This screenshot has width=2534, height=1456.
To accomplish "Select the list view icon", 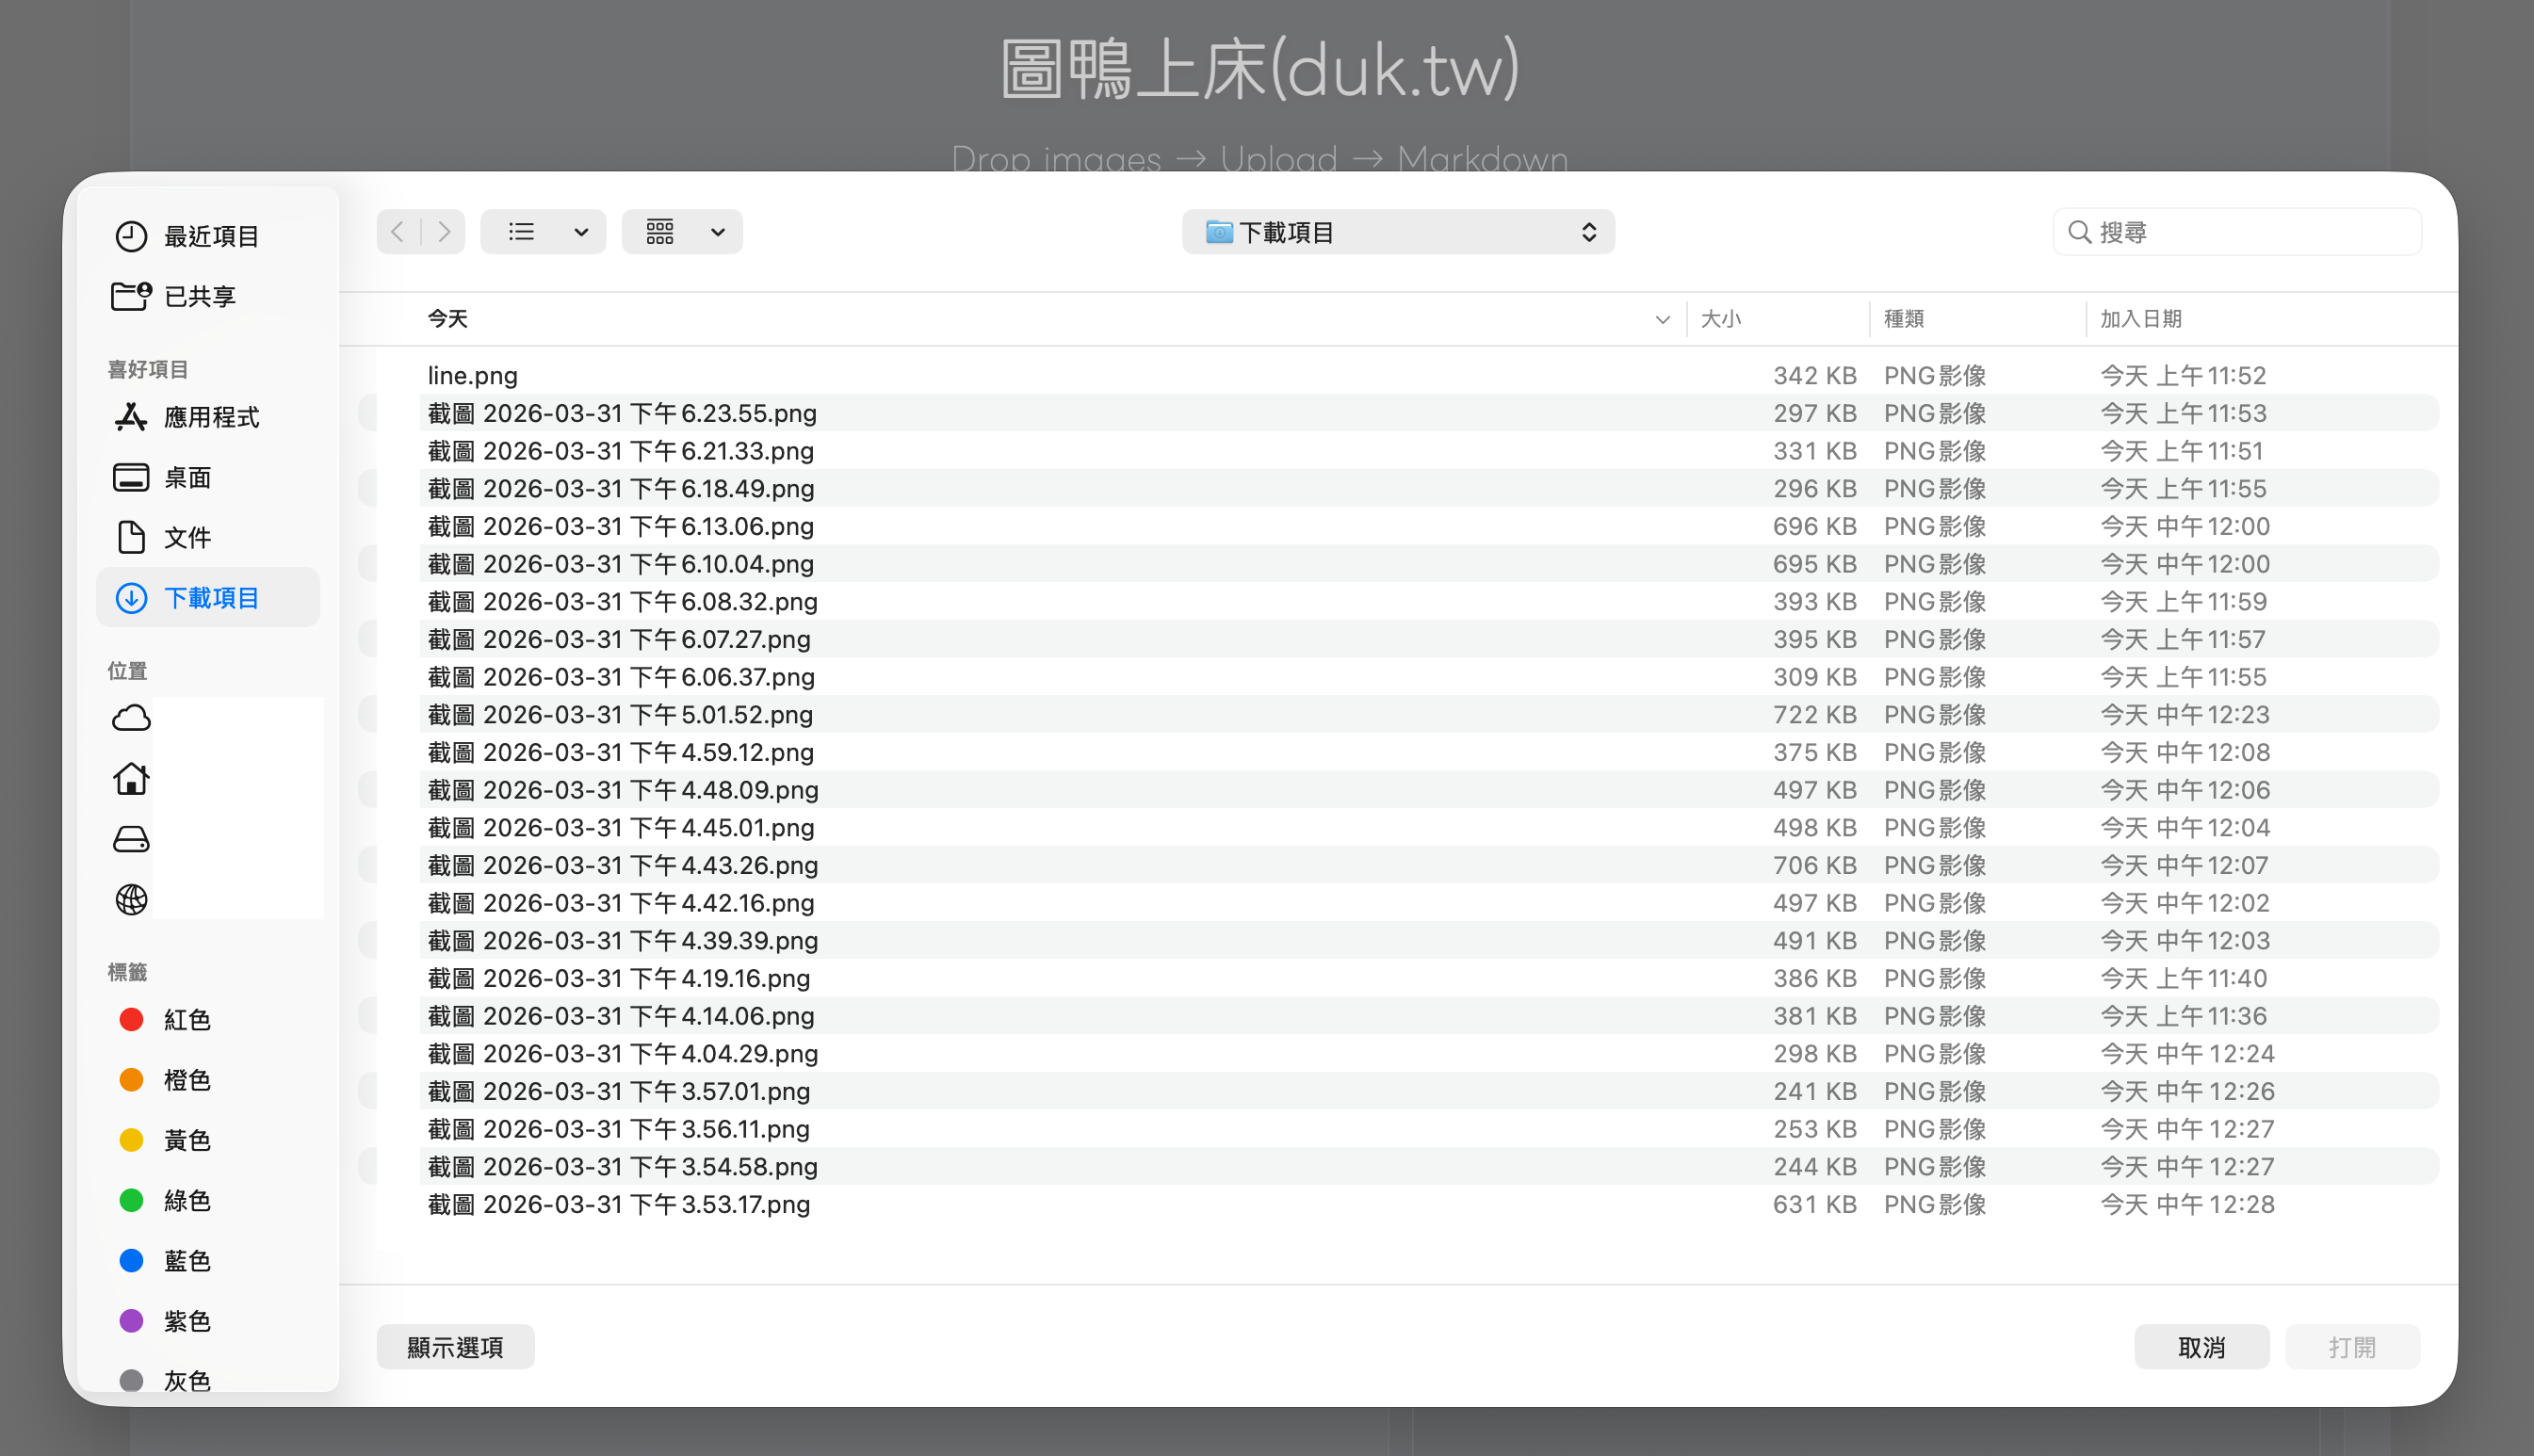I will coord(521,231).
